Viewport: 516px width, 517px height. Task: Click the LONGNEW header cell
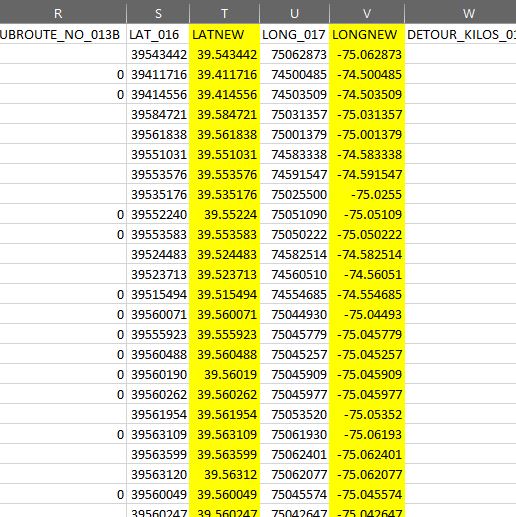pos(367,34)
